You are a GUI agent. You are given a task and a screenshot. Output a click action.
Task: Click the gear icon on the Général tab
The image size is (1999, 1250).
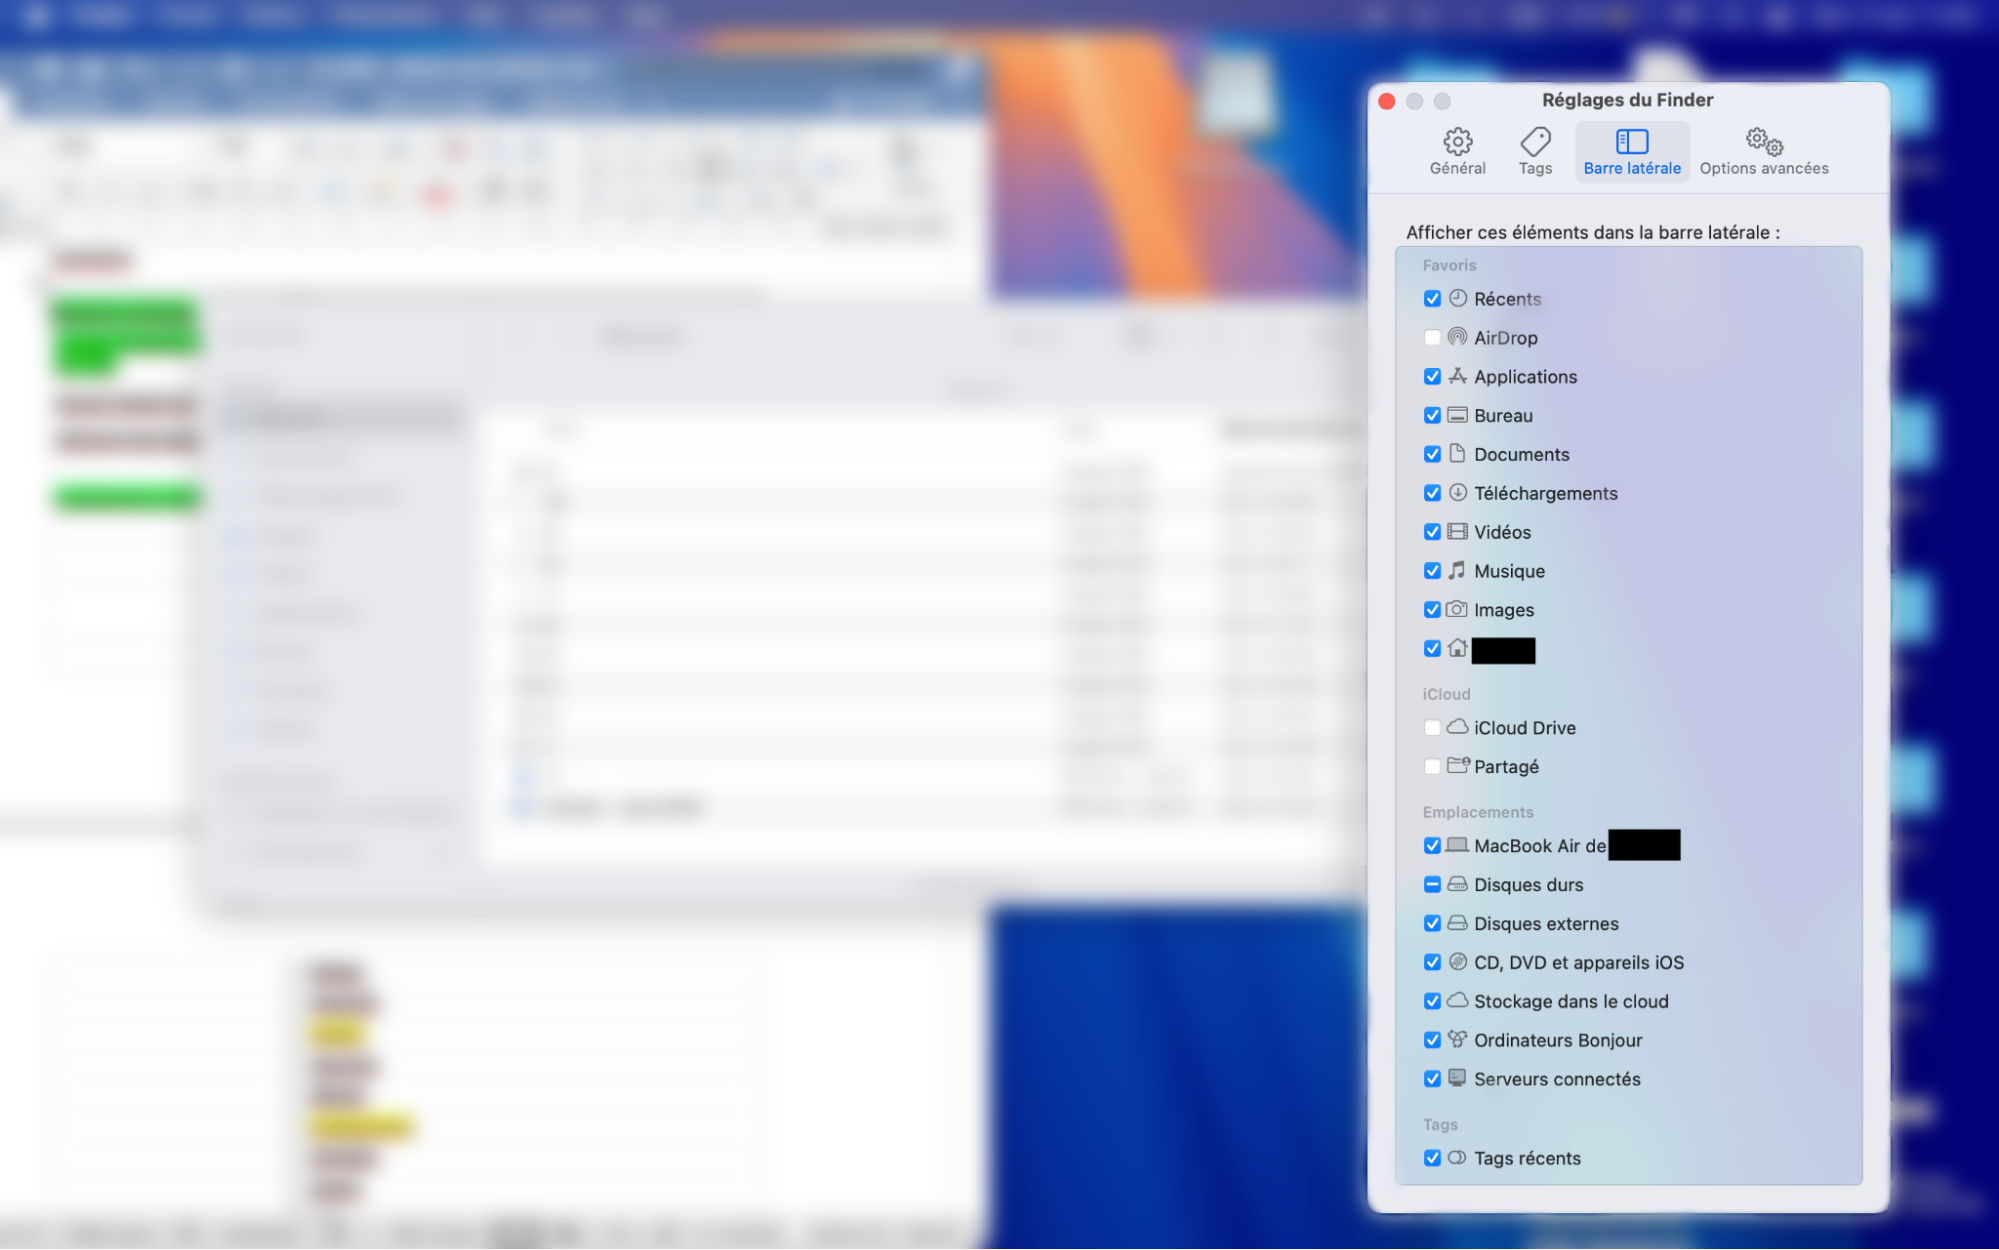(x=1457, y=141)
